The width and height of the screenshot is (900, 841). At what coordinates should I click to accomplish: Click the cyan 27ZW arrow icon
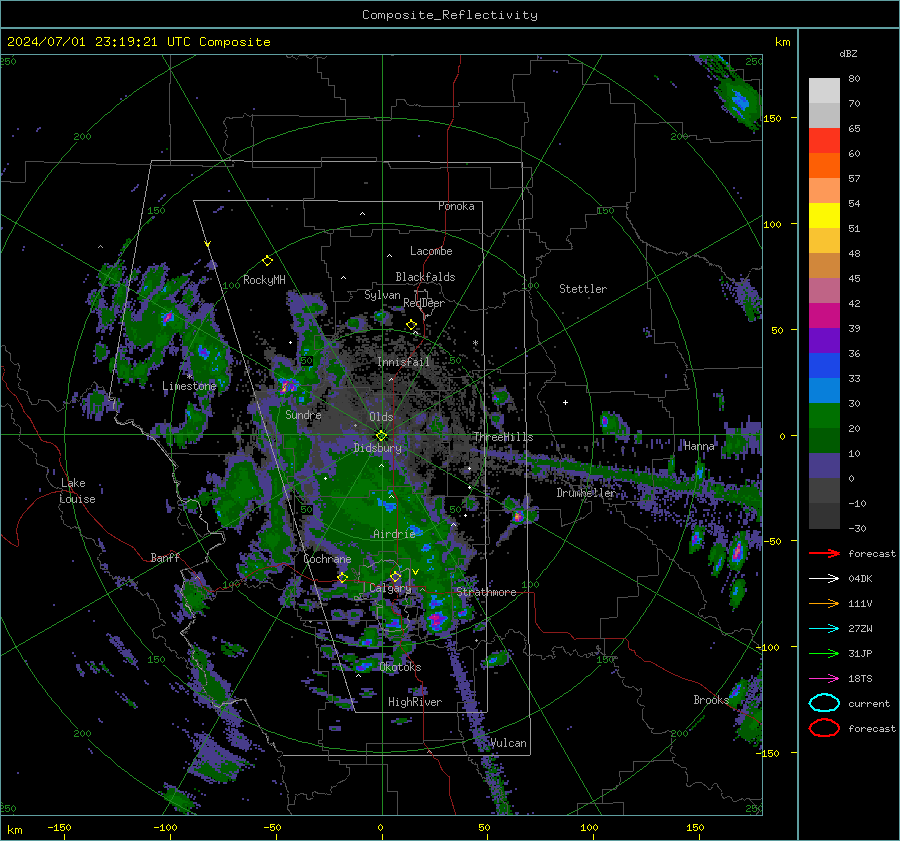824,629
